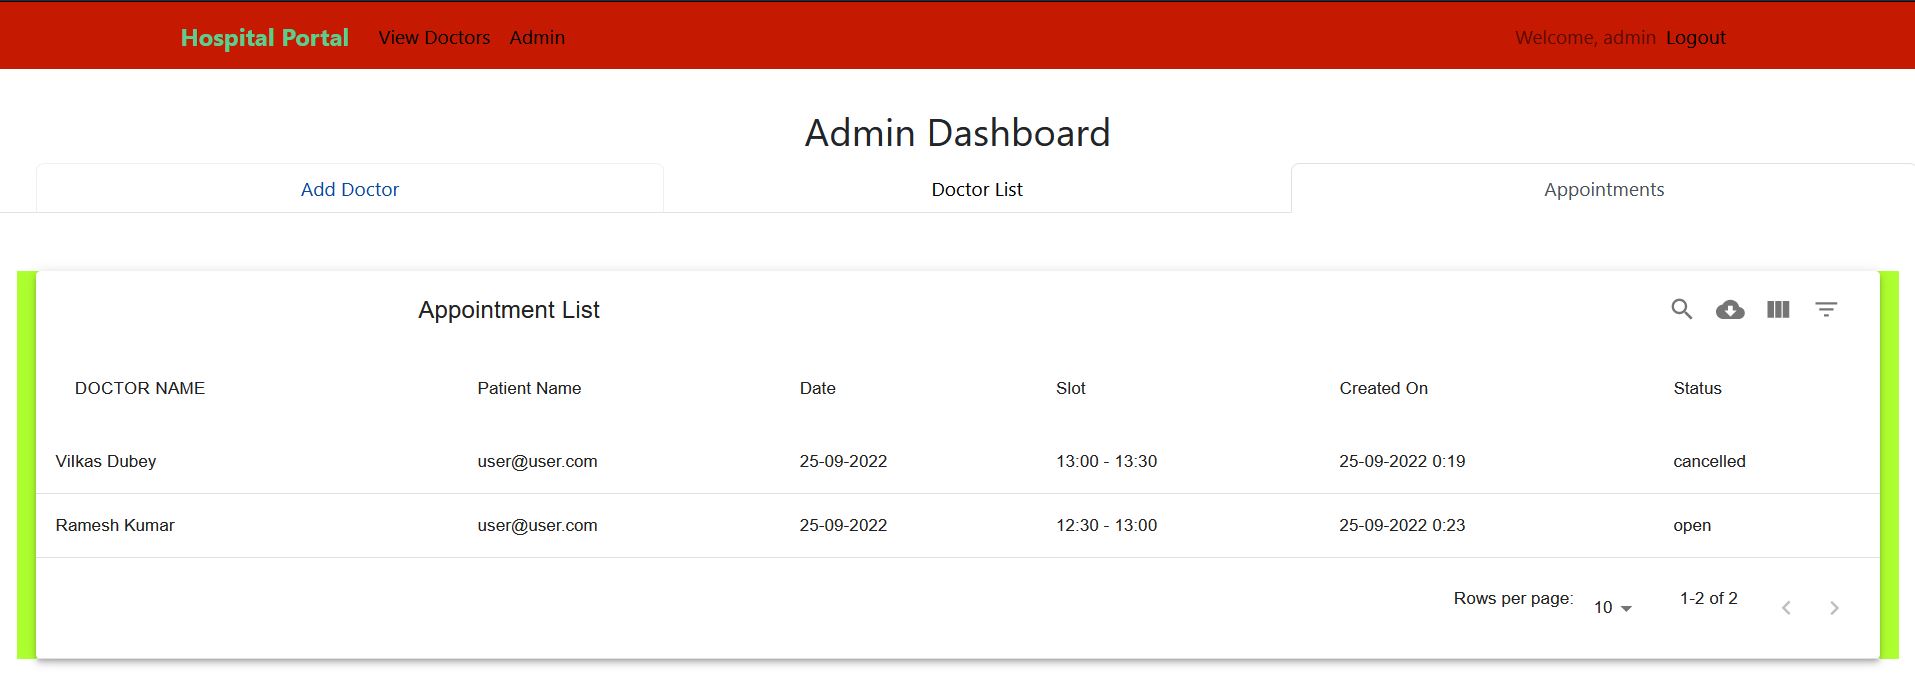Click the 25-09-2022 0:19 created cell

click(1402, 461)
